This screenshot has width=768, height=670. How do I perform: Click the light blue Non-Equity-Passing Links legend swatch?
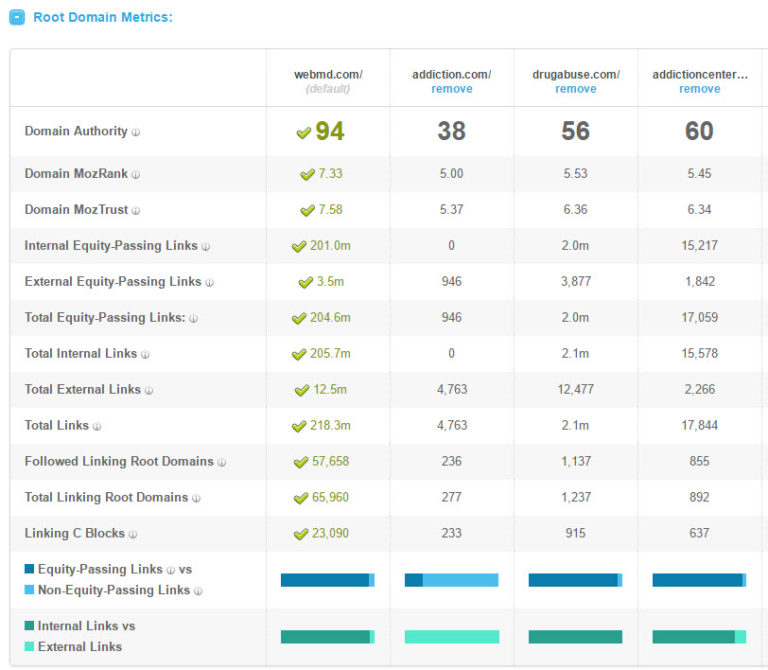(29, 590)
